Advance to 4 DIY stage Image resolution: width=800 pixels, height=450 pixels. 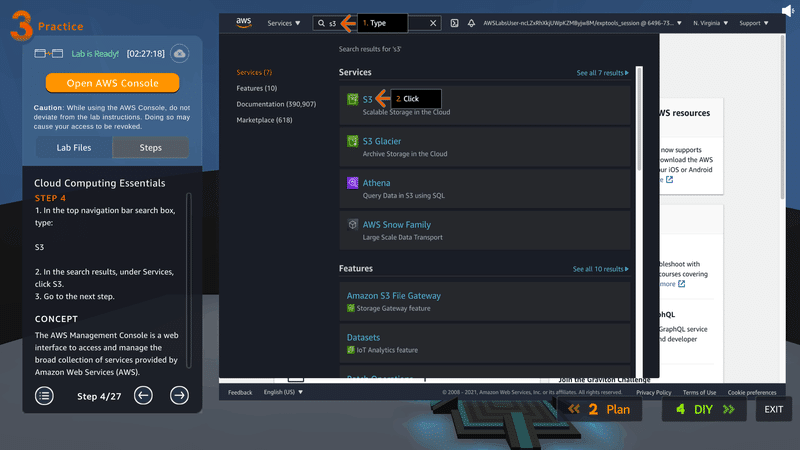point(704,409)
